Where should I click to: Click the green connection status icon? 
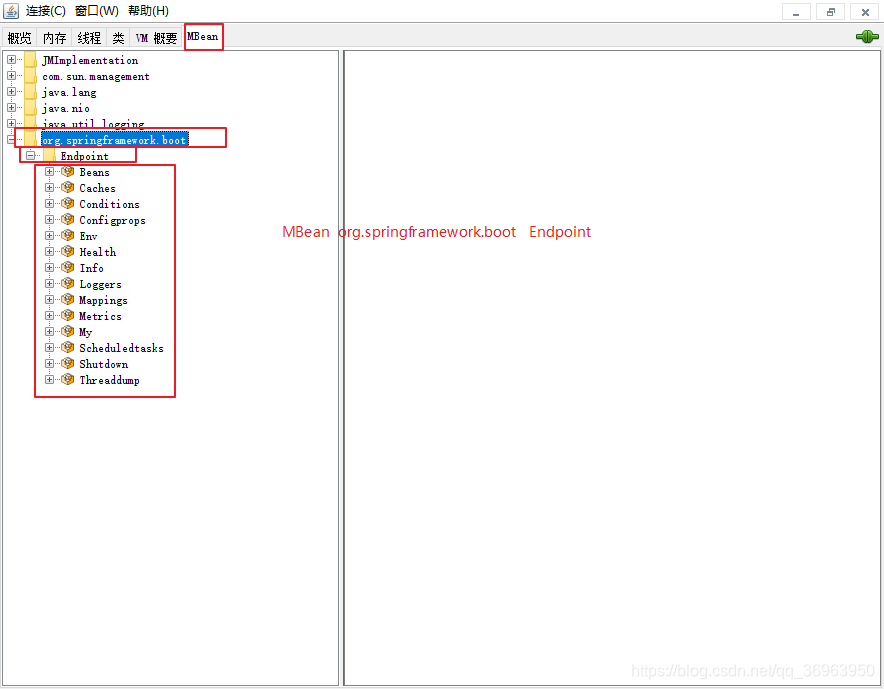coord(867,37)
